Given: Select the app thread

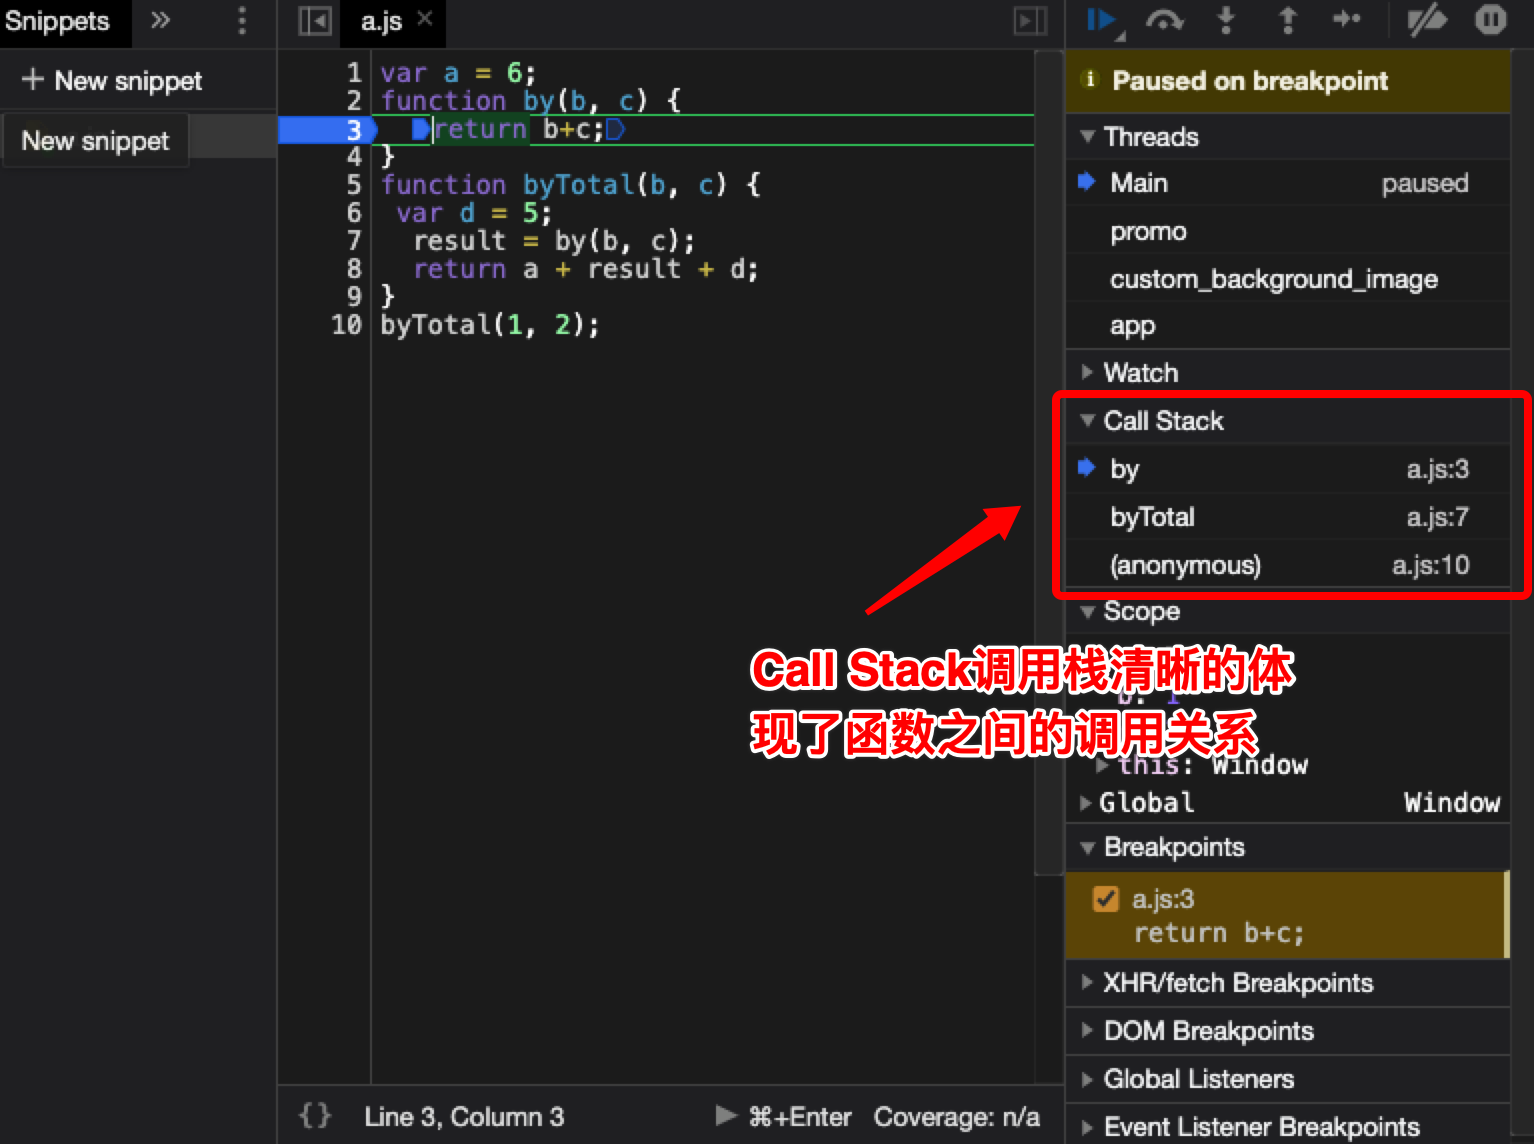Looking at the screenshot, I should pyautogui.click(x=1287, y=326).
